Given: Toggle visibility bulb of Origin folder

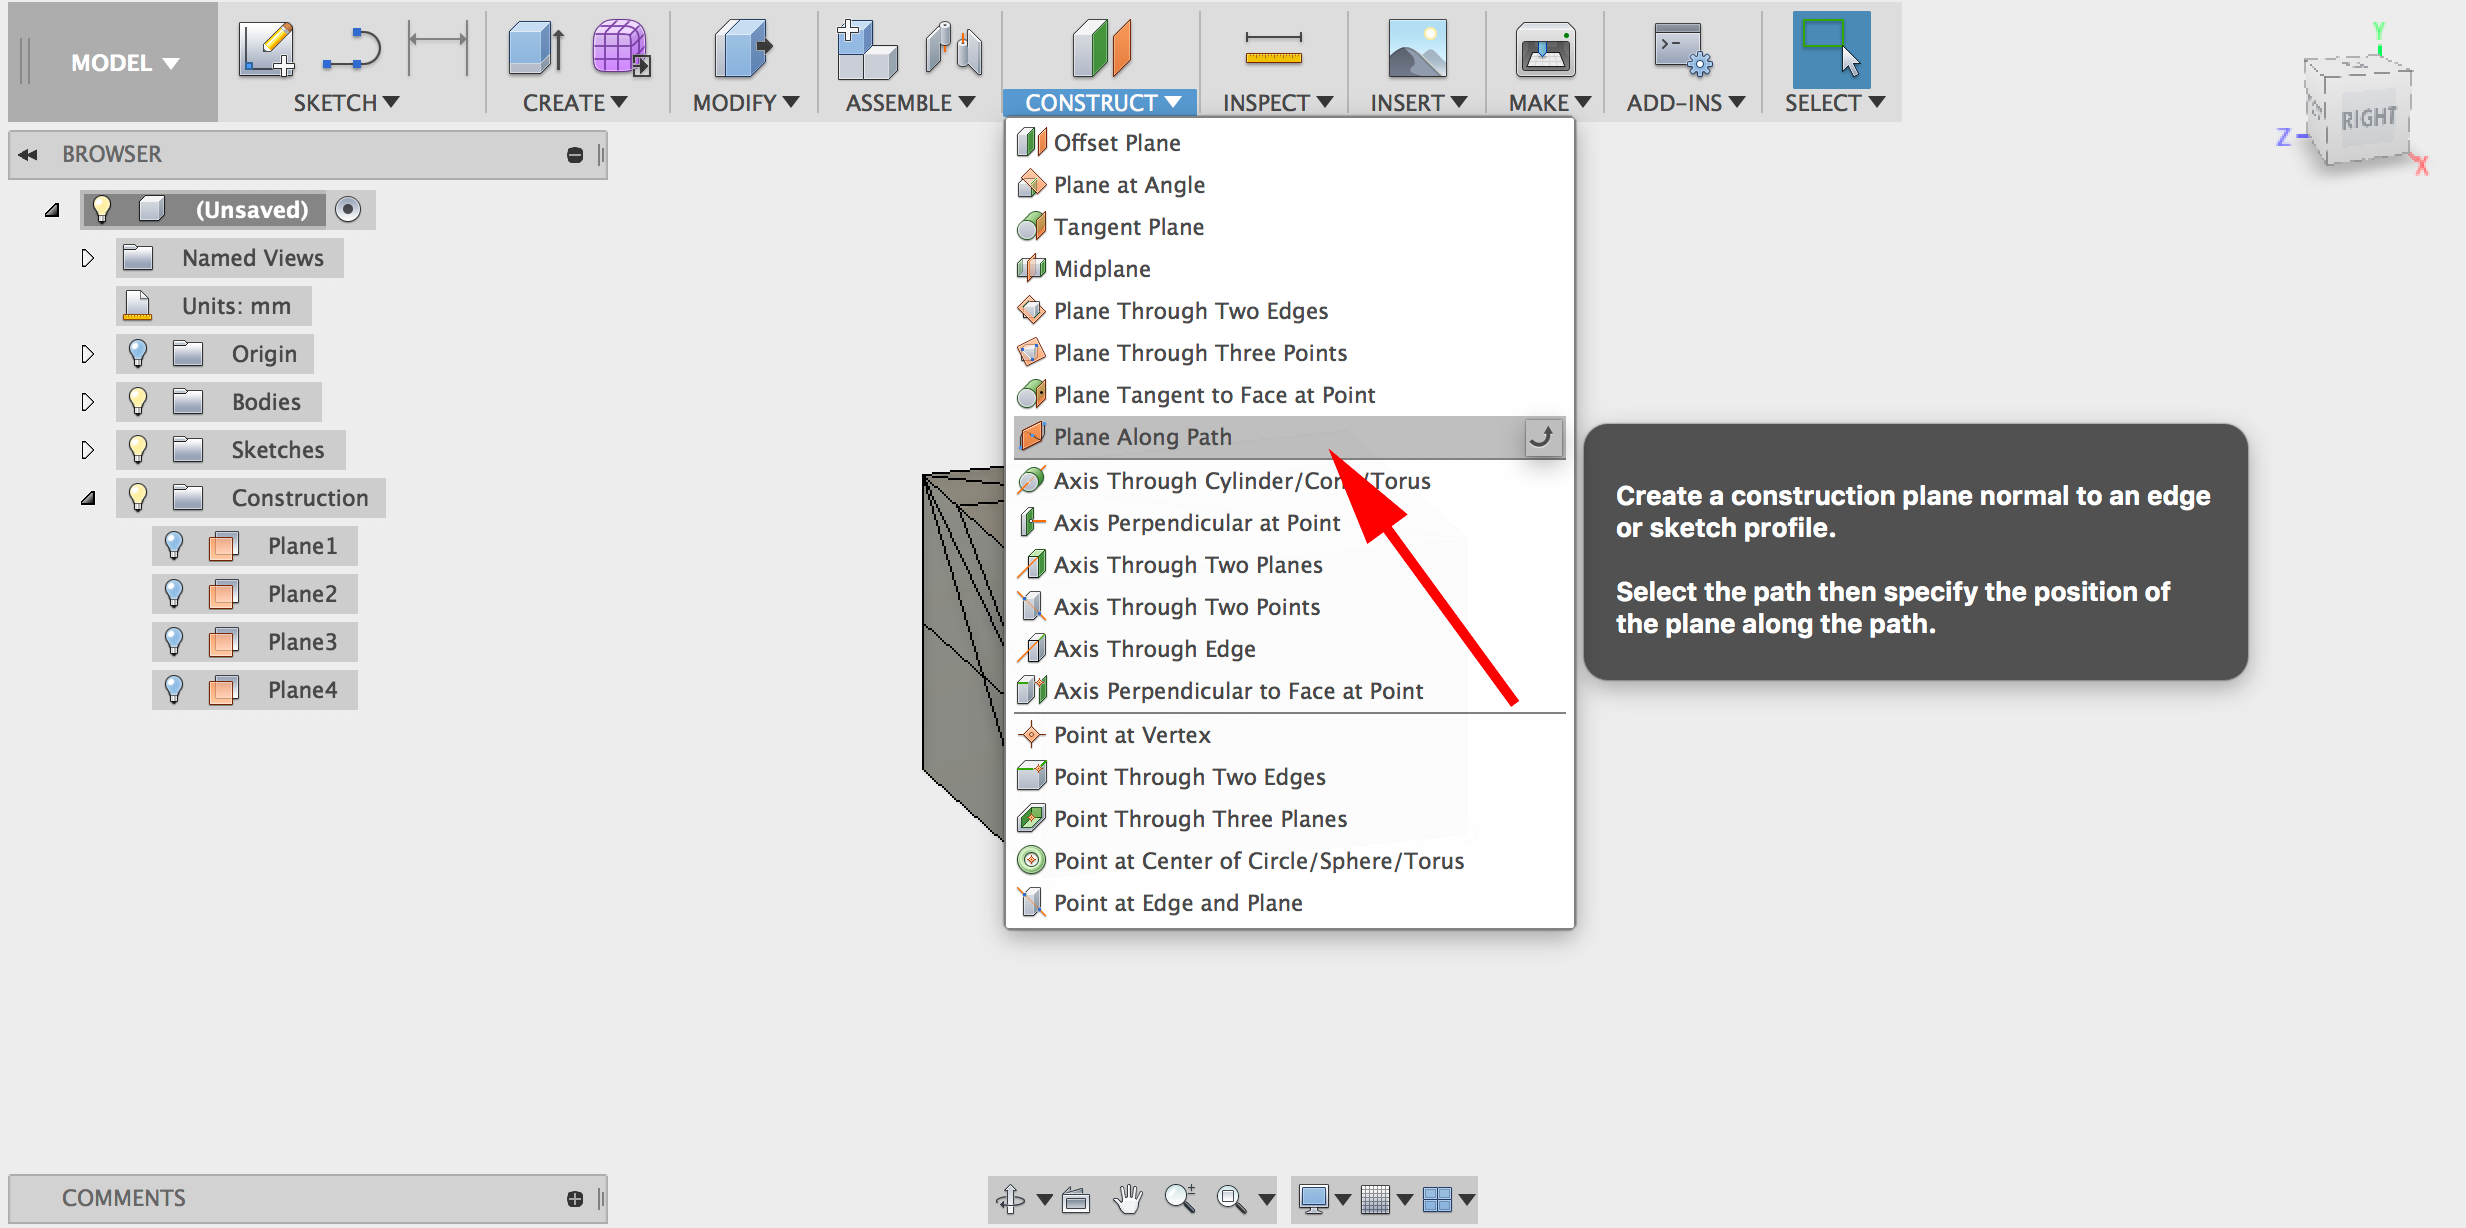Looking at the screenshot, I should 138,354.
